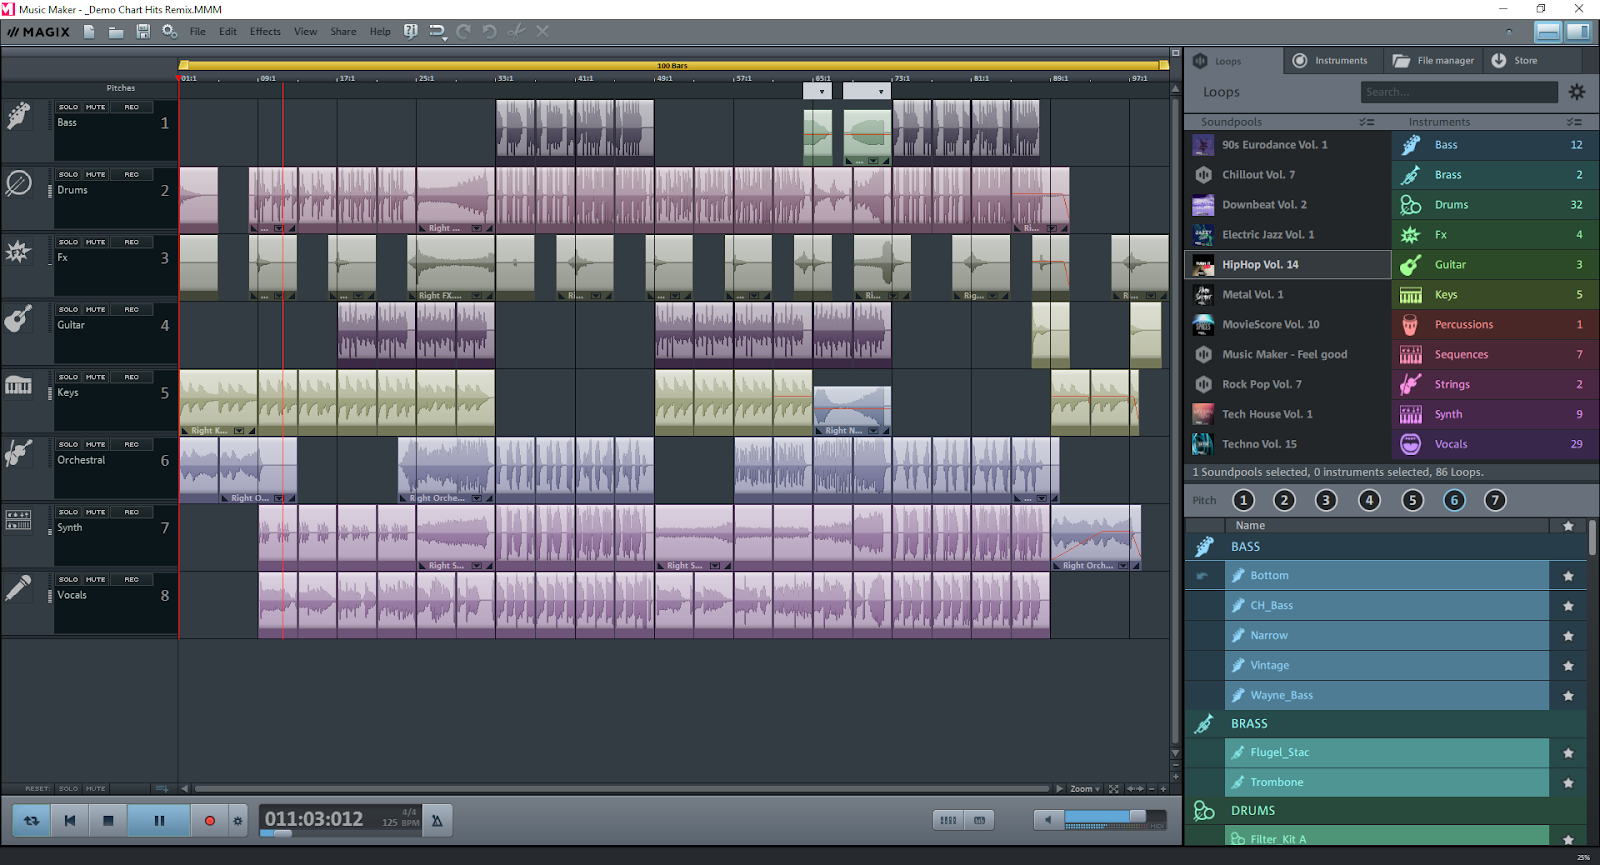Image resolution: width=1600 pixels, height=865 pixels.
Task: Stop playback with the Stop button
Action: coord(108,820)
